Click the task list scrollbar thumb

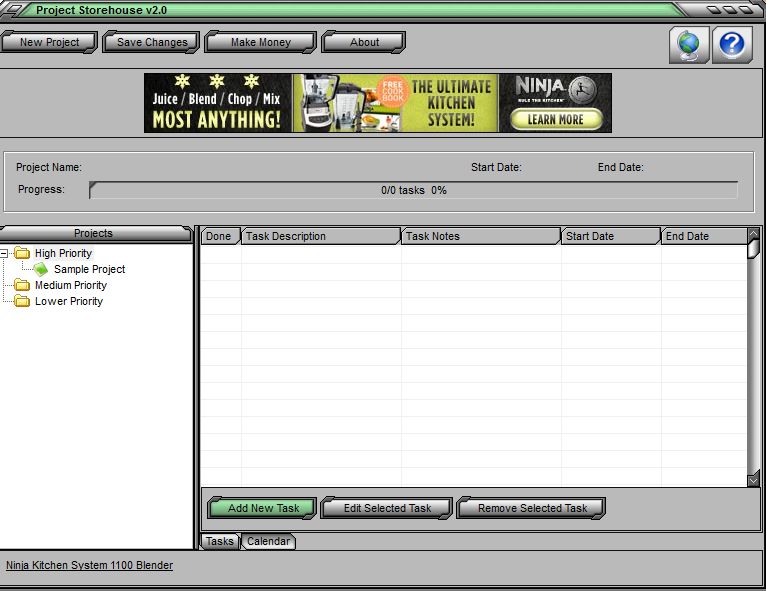[x=753, y=248]
